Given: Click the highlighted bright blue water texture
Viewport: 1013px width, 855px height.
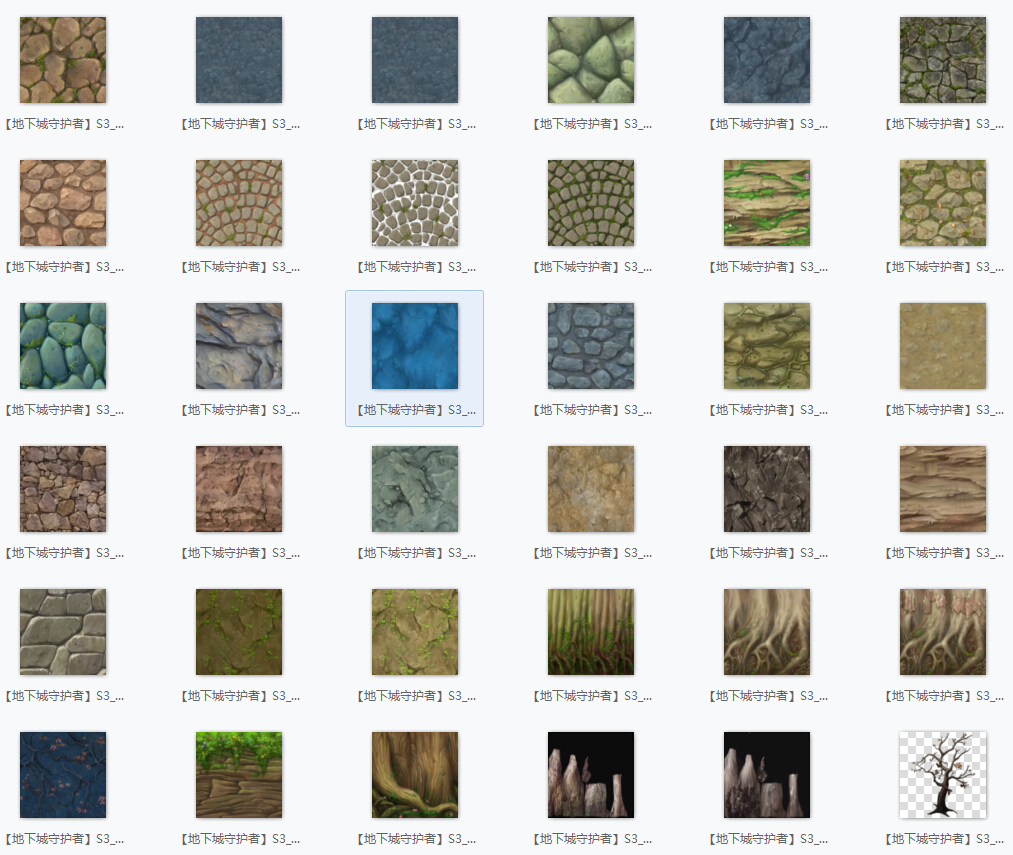Looking at the screenshot, I should [x=415, y=346].
